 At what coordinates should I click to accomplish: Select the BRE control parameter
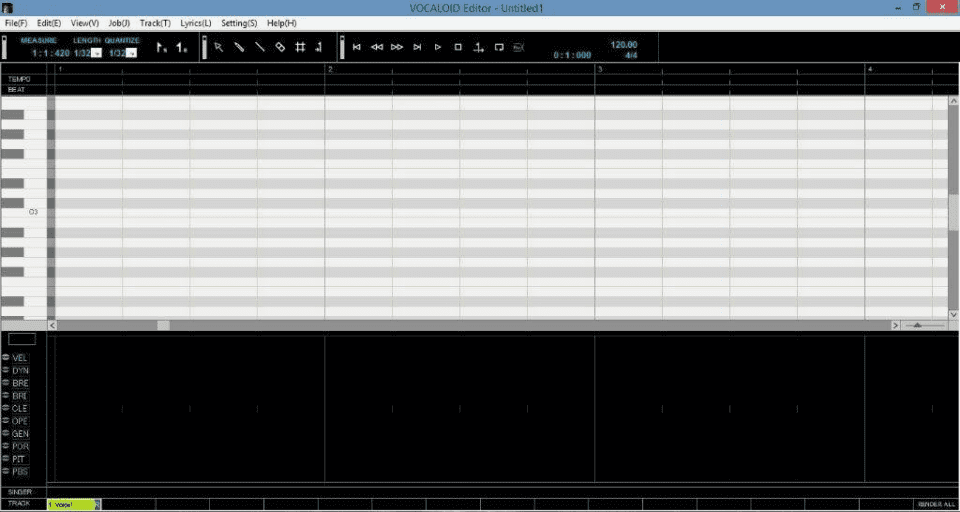point(20,383)
